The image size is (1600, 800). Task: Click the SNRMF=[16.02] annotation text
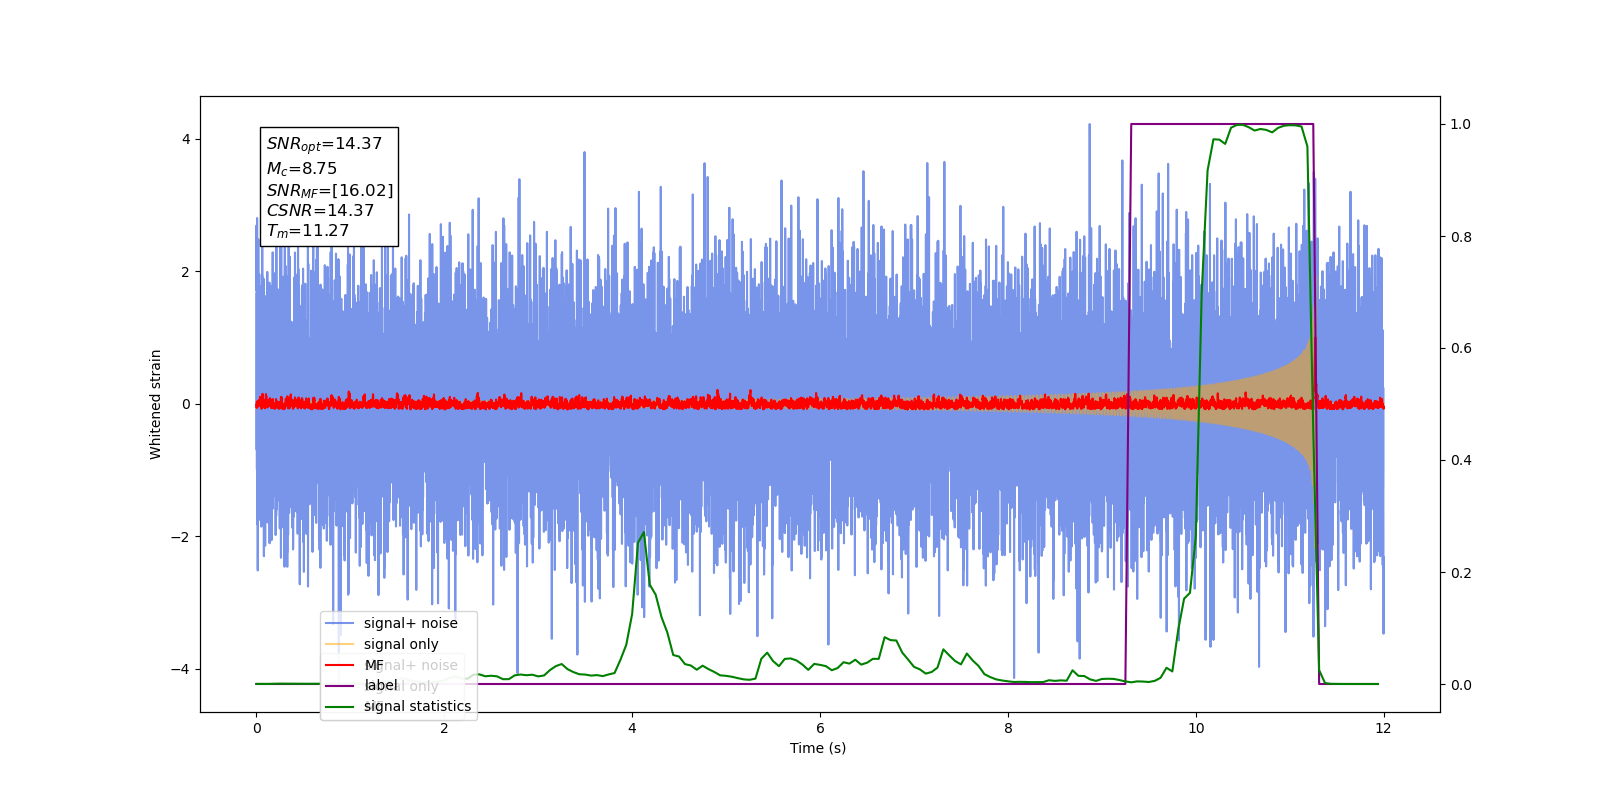point(330,190)
